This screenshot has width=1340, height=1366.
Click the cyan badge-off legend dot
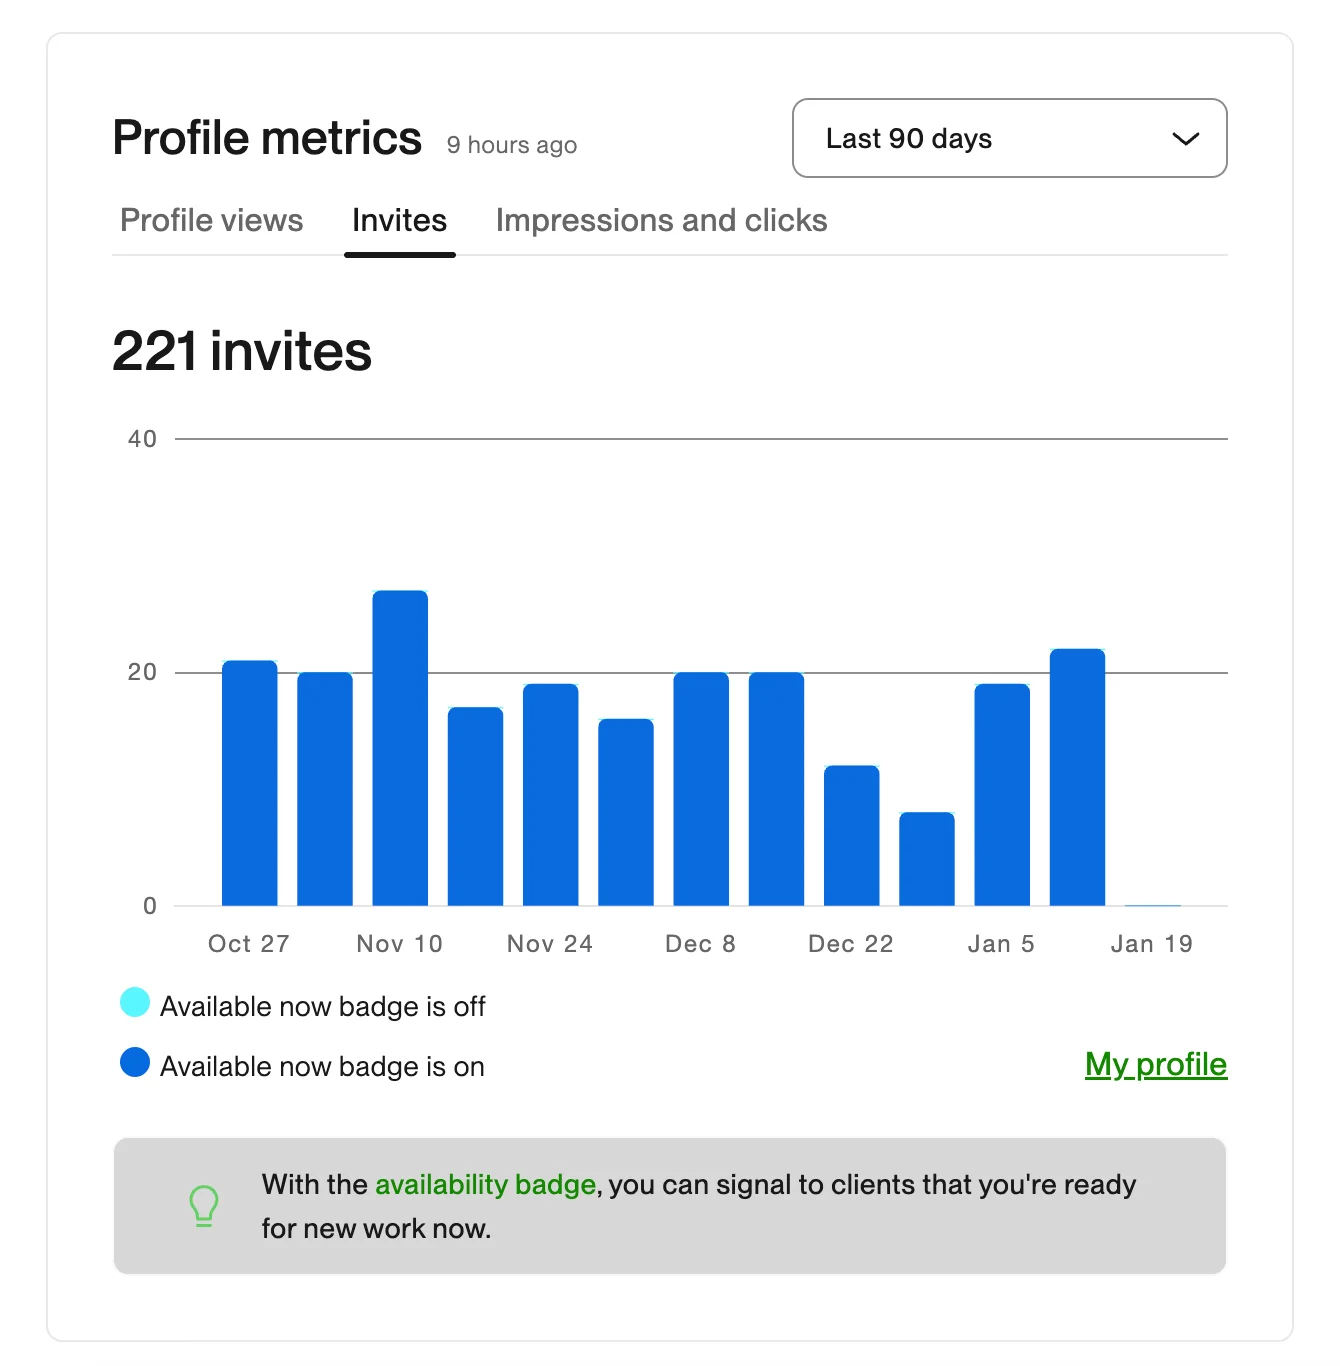(135, 1002)
